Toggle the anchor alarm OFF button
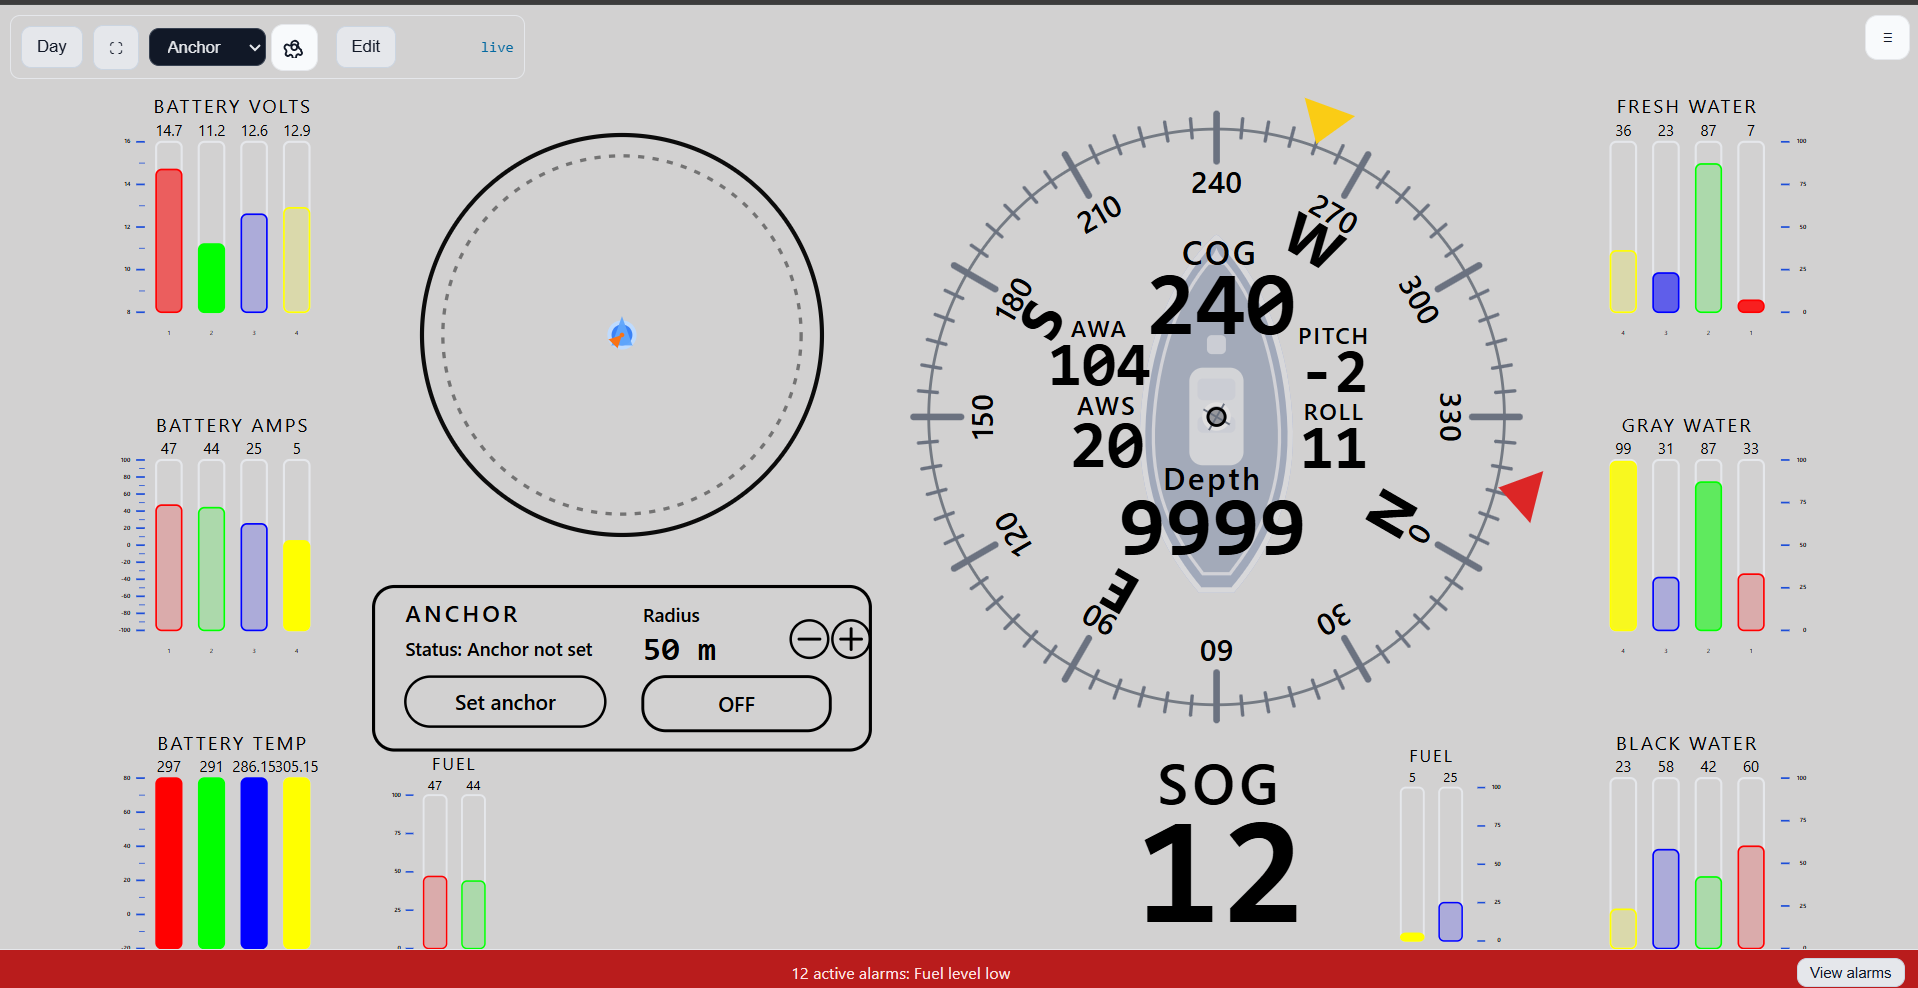 click(x=736, y=704)
